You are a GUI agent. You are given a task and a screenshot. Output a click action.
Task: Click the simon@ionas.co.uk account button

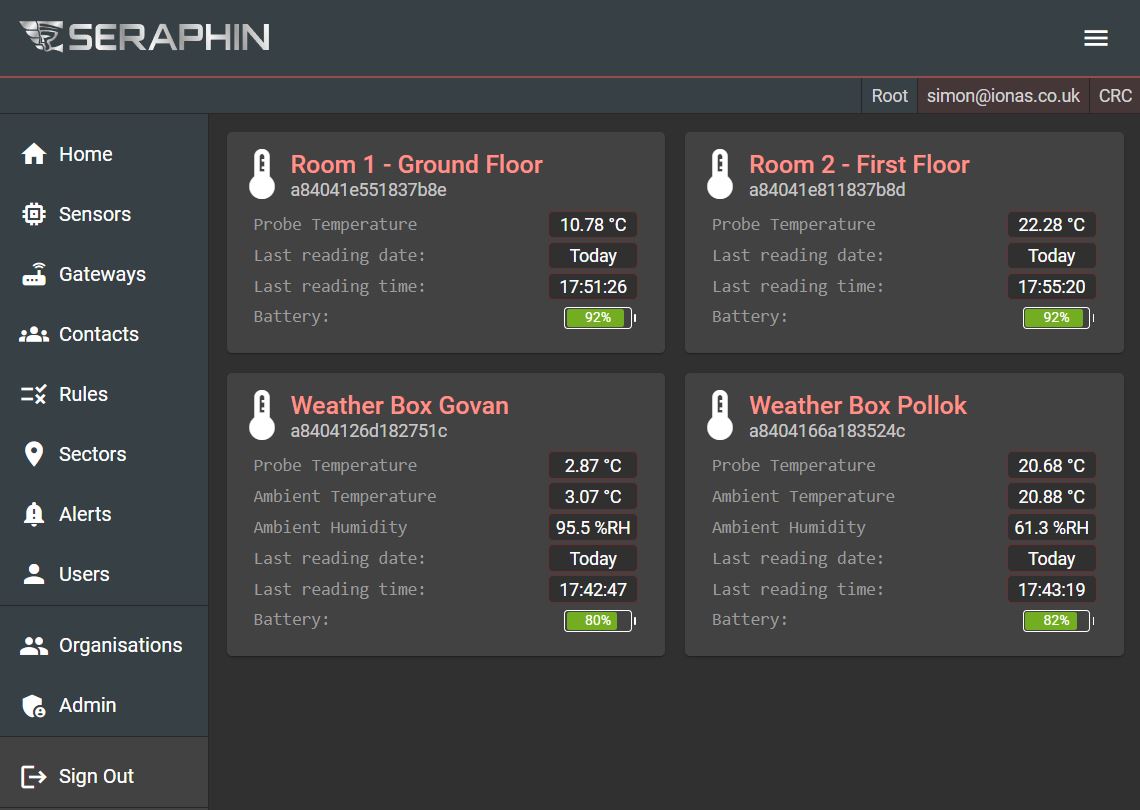pyautogui.click(x=1003, y=96)
